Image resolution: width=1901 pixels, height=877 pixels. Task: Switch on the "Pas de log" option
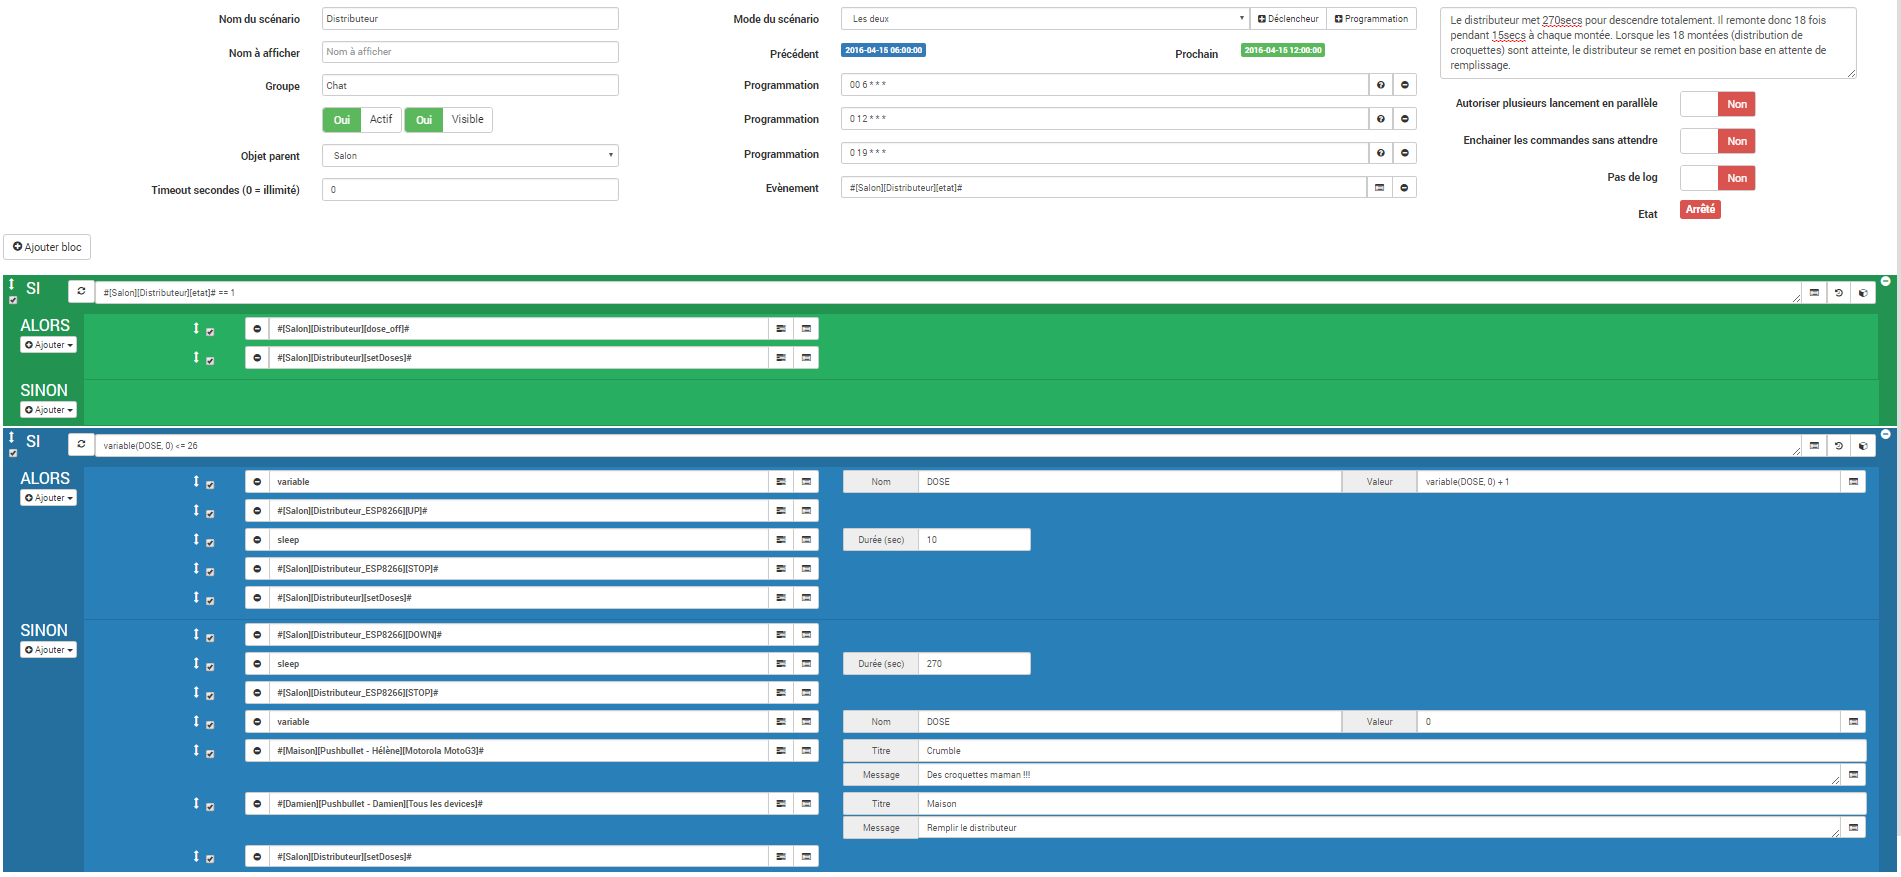coord(1717,178)
